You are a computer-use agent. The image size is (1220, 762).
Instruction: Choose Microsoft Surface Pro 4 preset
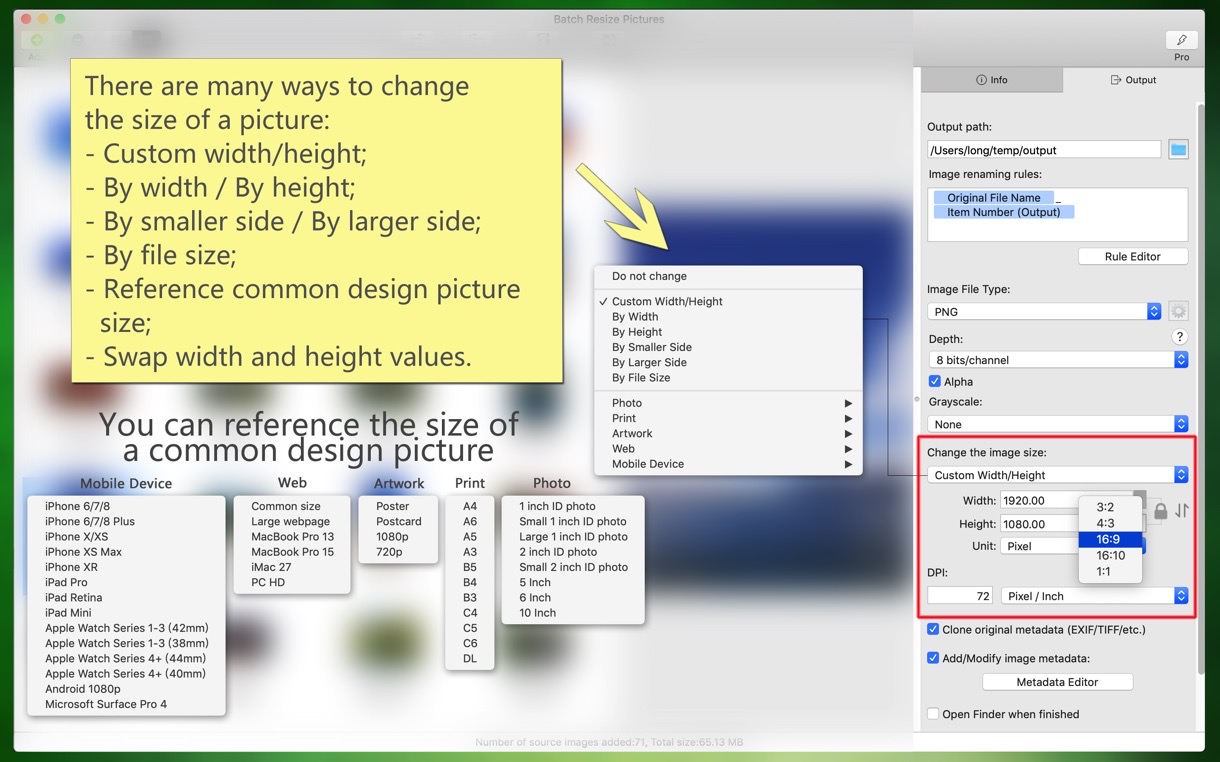coord(106,704)
